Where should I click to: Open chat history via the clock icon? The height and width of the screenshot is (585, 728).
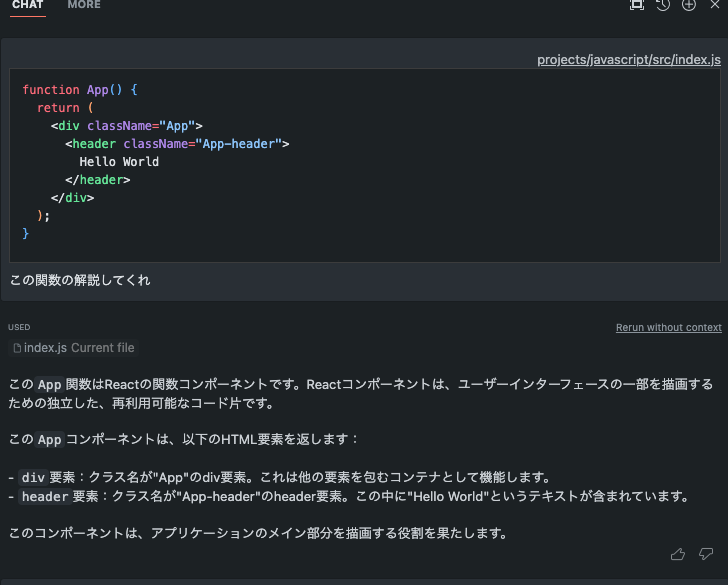(662, 5)
